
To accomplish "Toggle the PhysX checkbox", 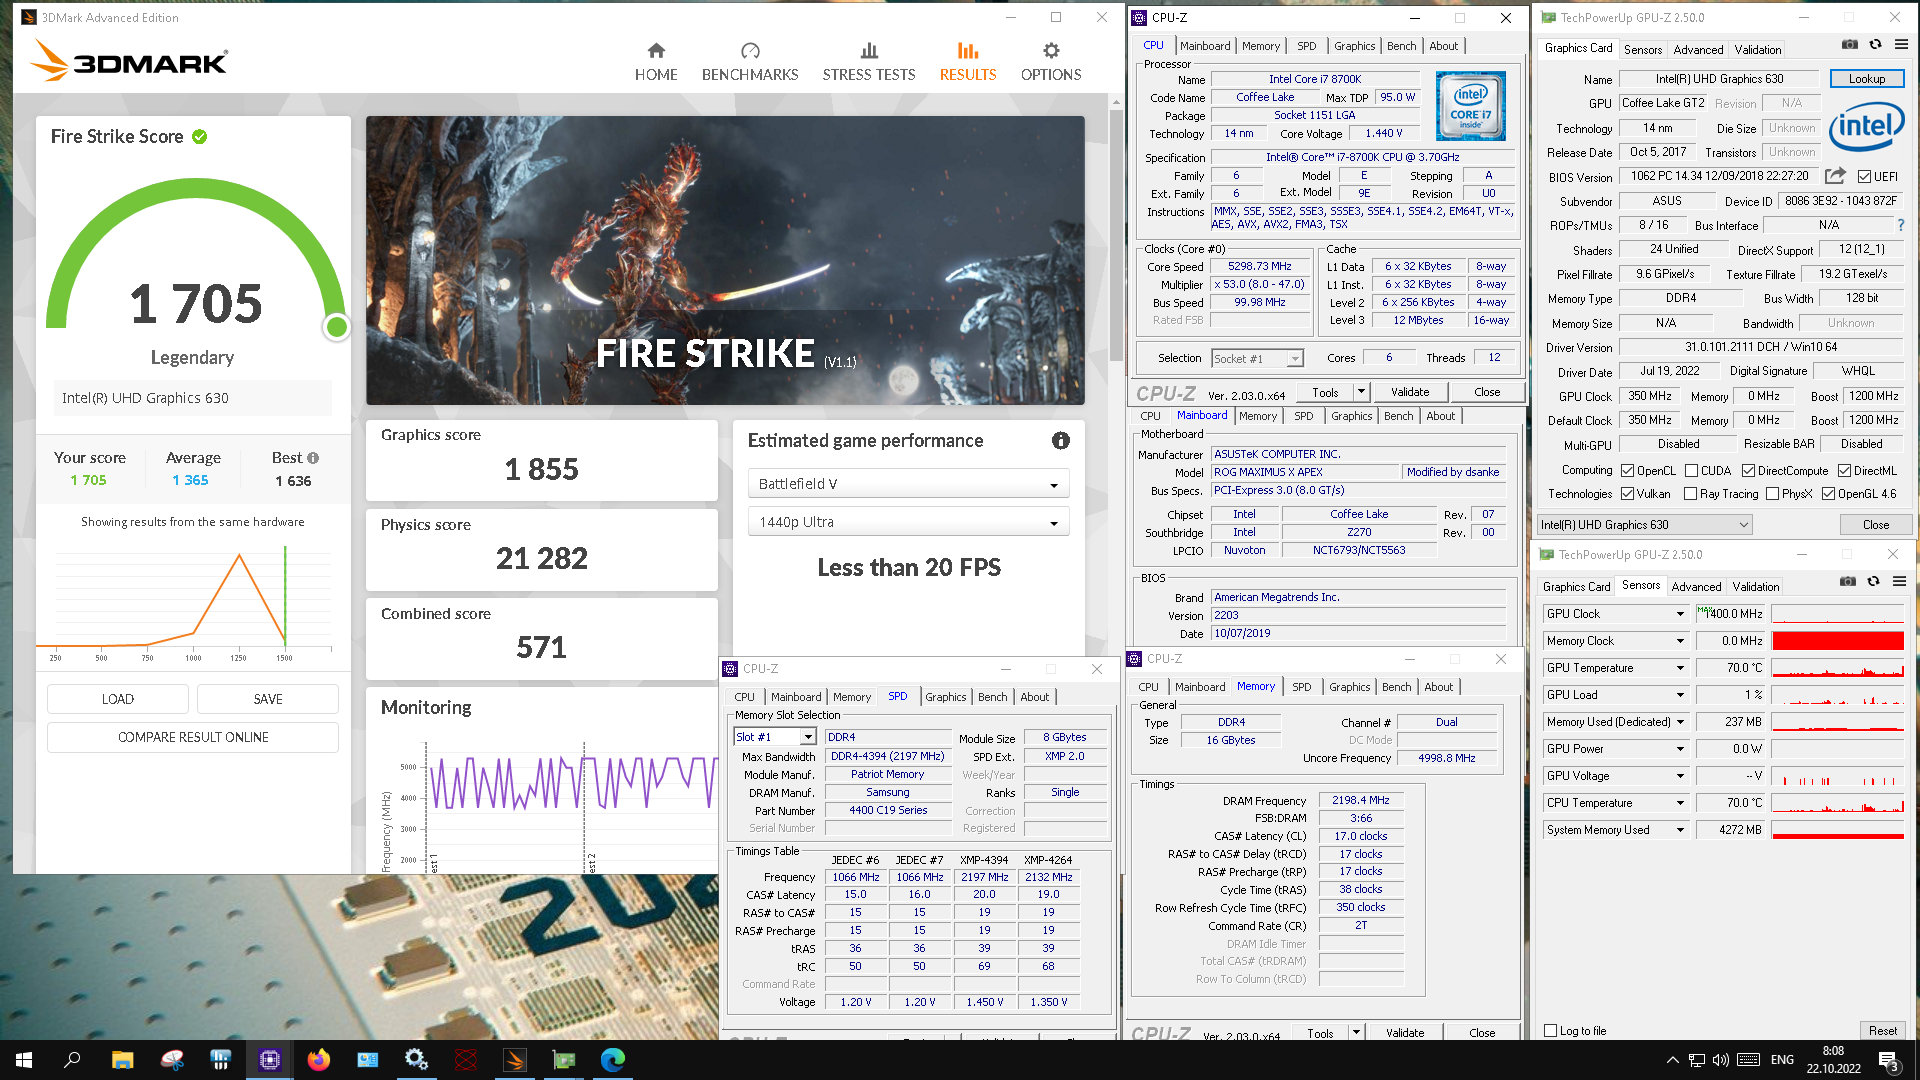I will tap(1772, 494).
